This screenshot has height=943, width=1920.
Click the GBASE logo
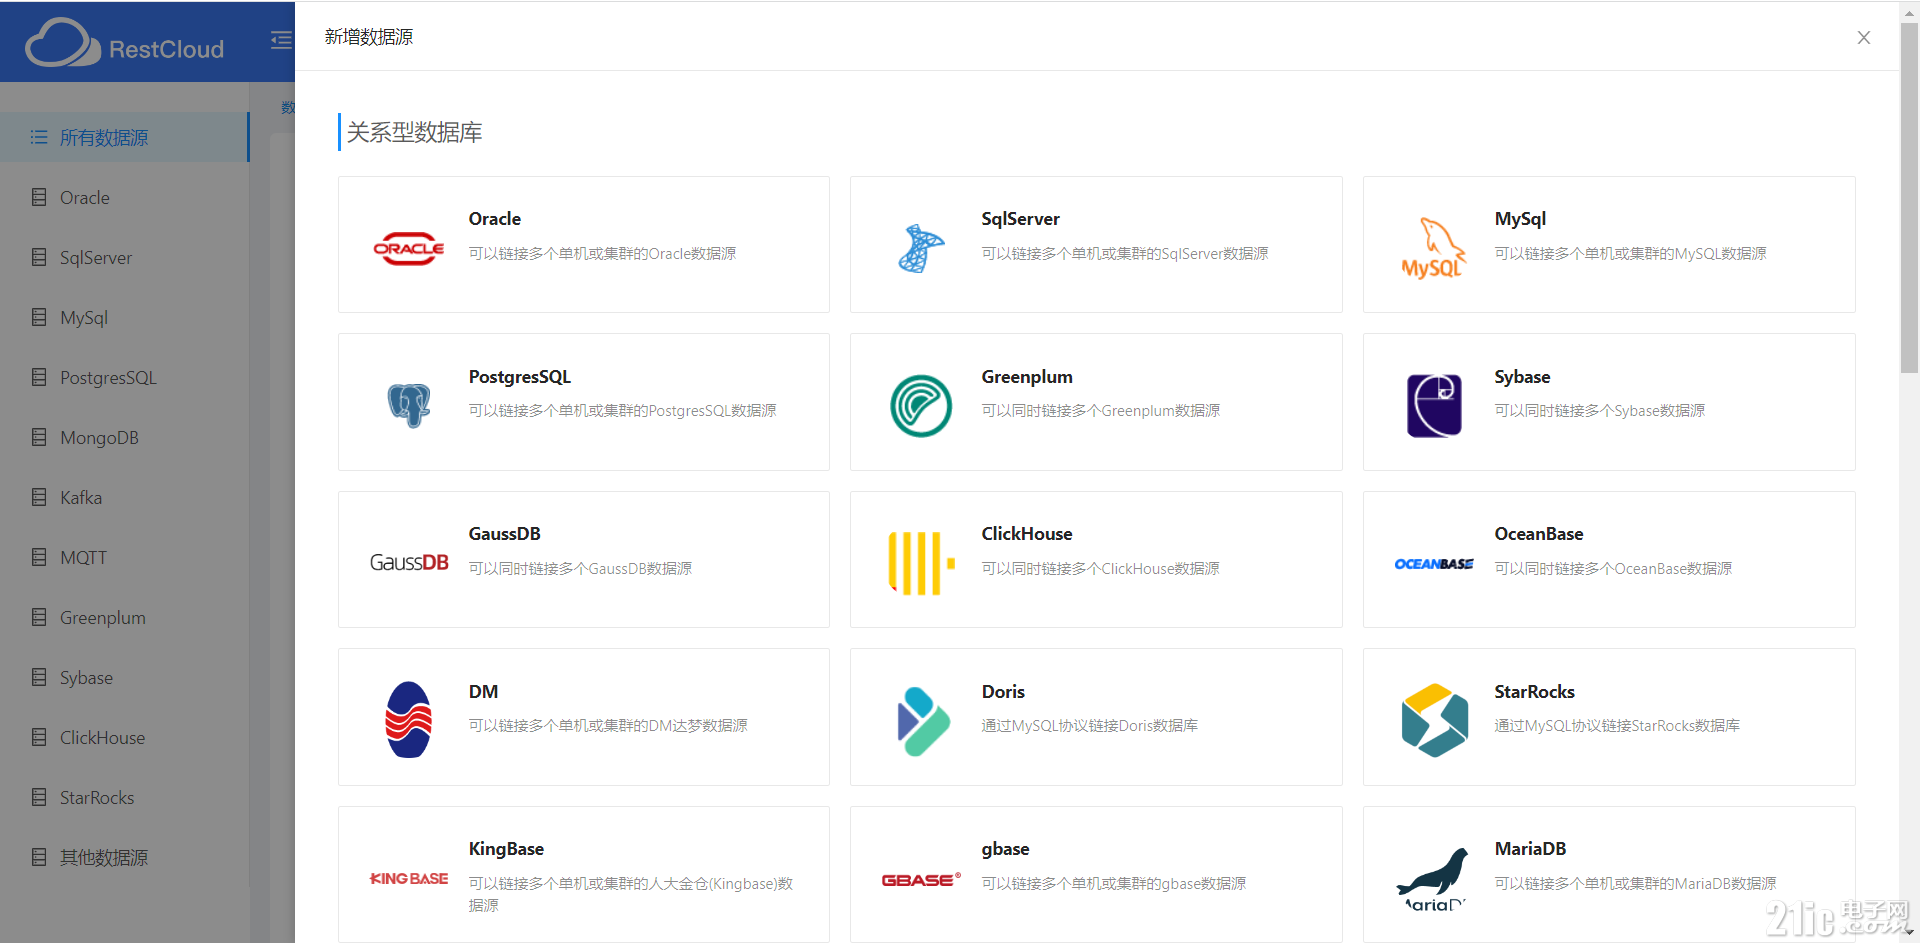pos(921,880)
